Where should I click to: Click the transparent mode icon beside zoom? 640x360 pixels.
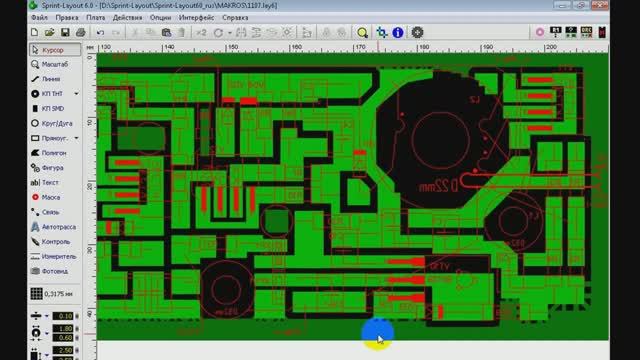(382, 33)
